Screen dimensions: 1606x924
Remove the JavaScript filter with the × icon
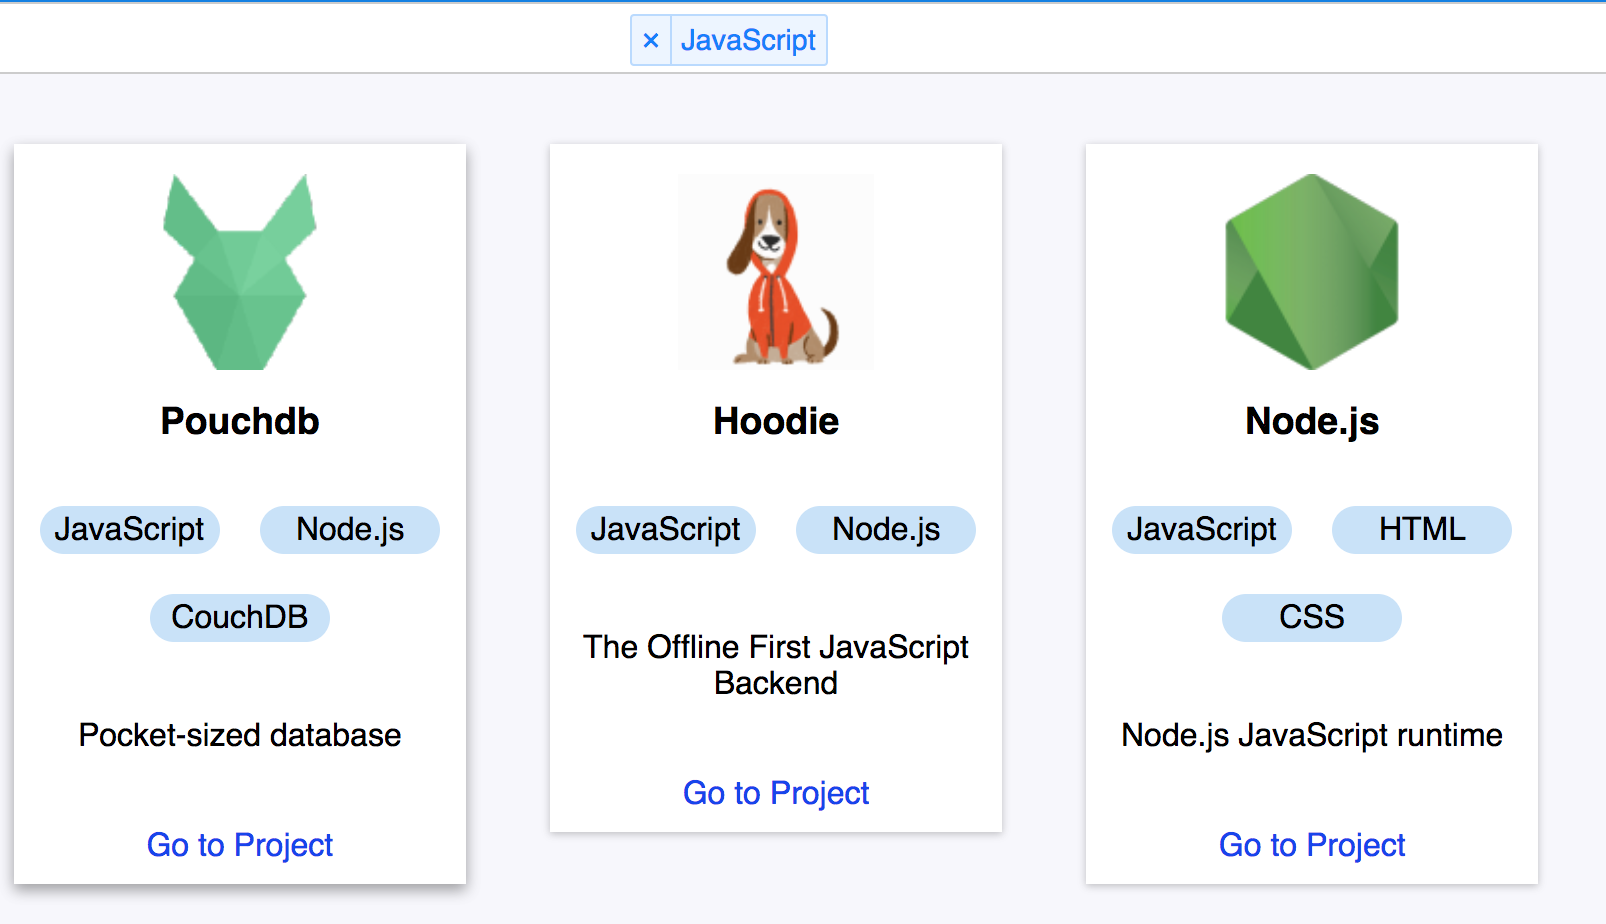pos(651,40)
